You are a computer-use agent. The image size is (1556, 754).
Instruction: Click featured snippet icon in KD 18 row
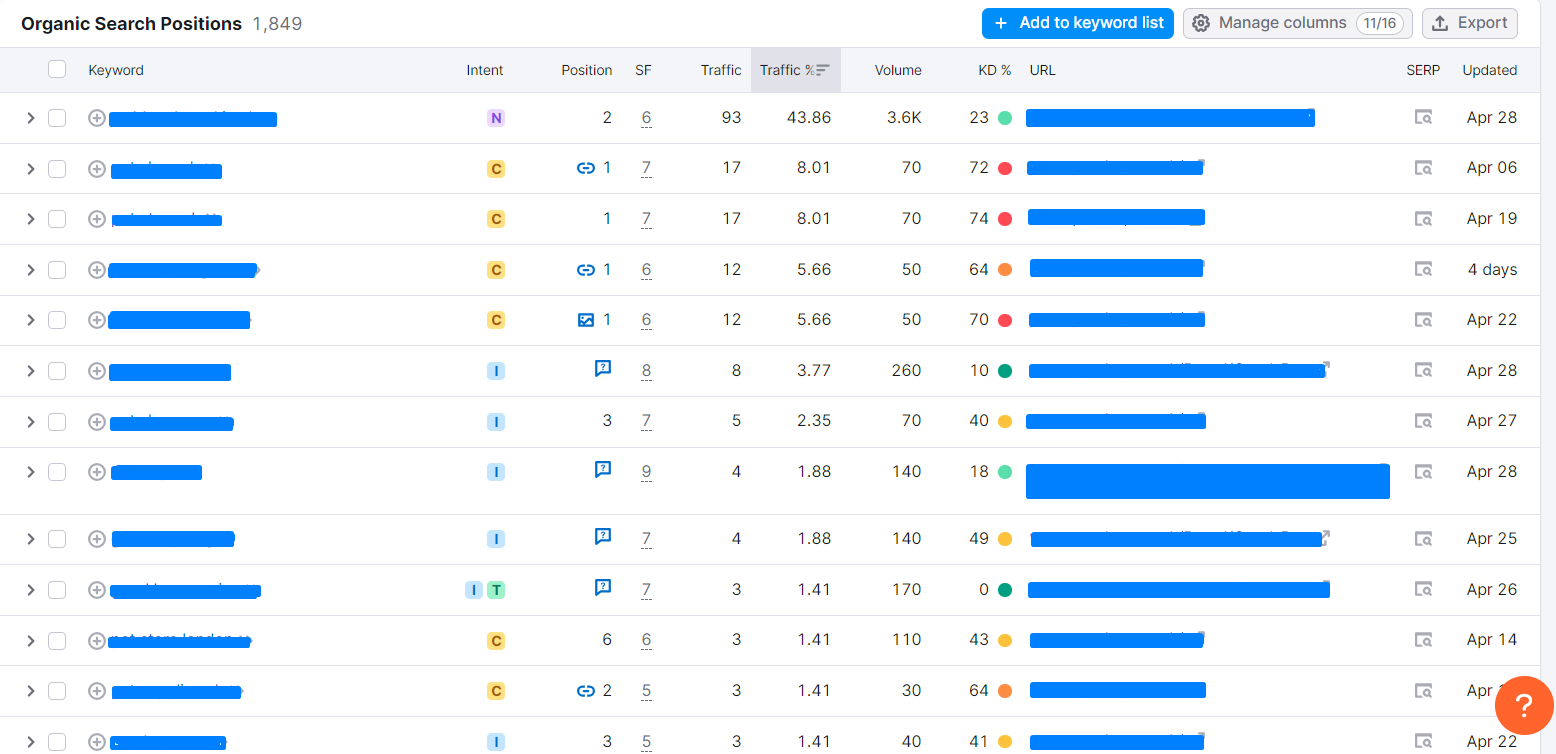603,469
